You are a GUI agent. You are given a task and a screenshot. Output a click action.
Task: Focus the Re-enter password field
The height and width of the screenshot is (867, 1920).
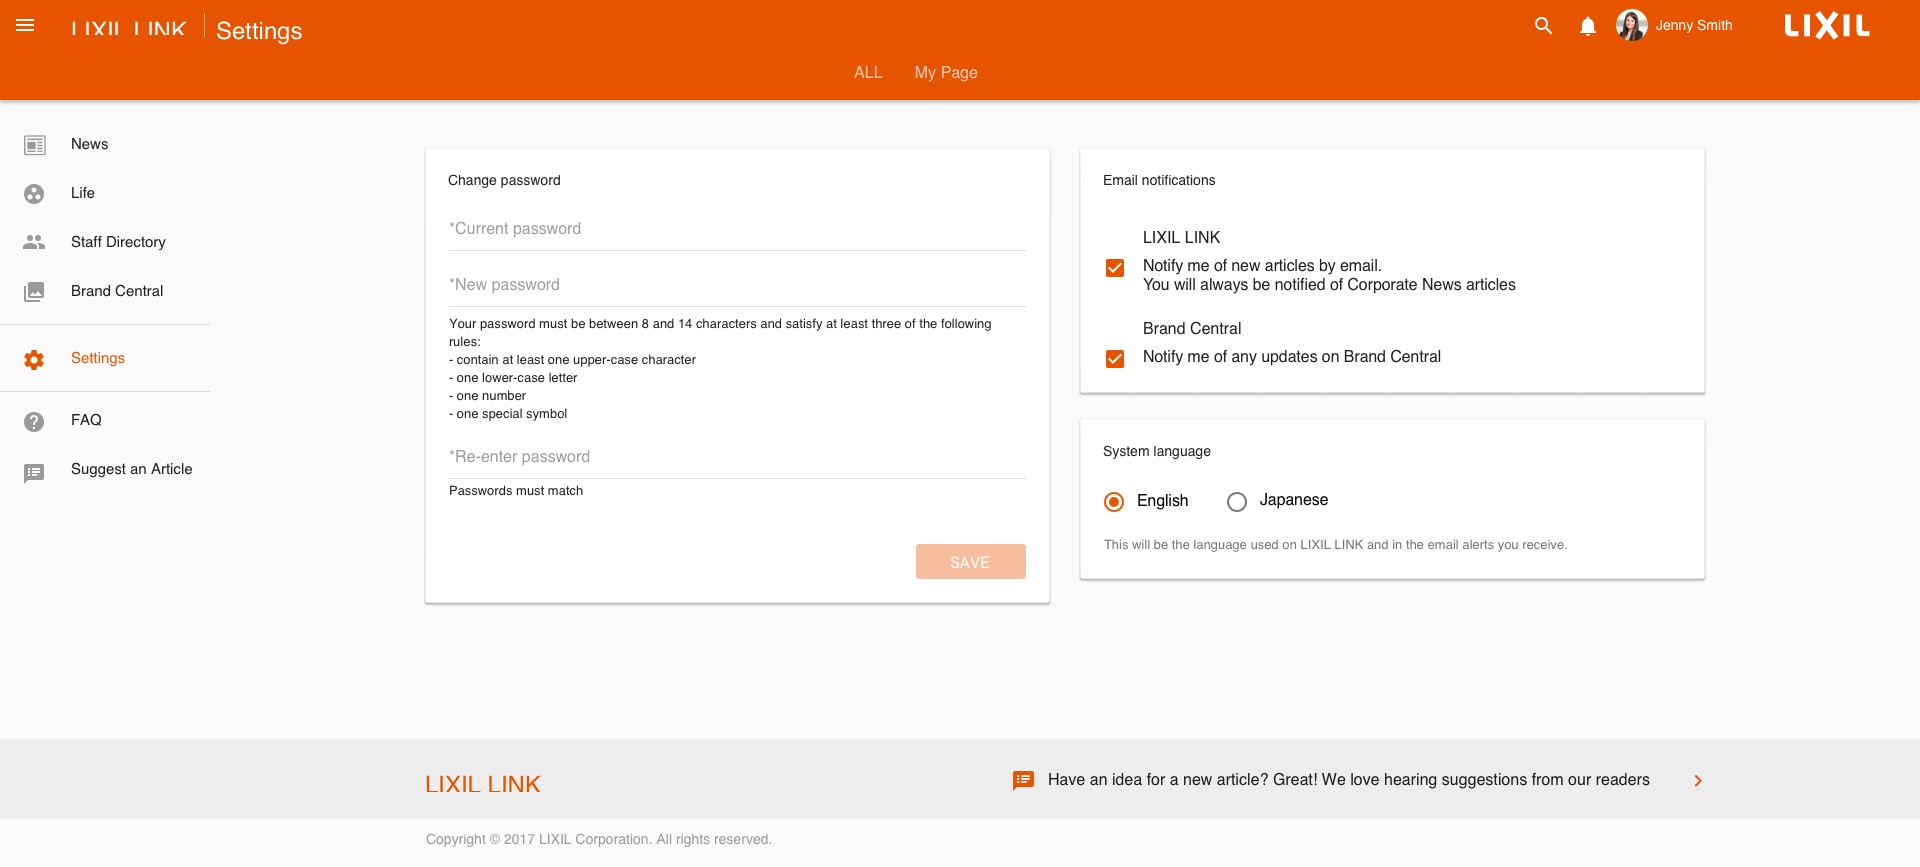(x=737, y=457)
